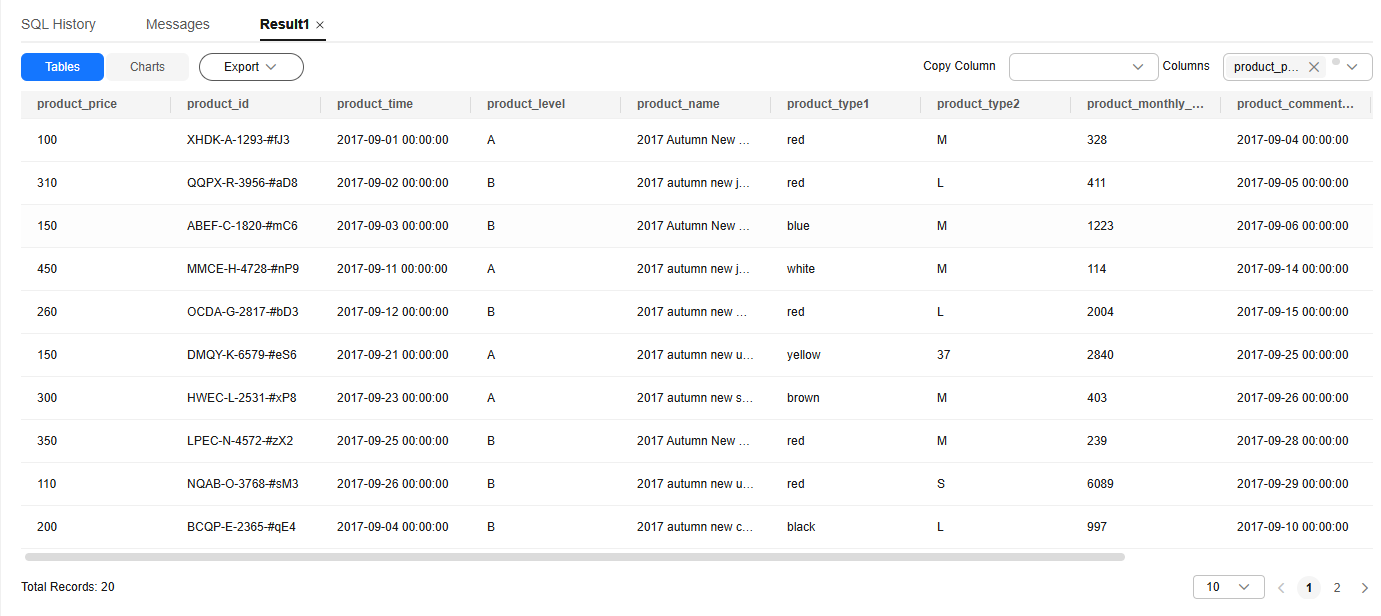
Task: Remove the product_p... column tag
Action: point(1314,67)
